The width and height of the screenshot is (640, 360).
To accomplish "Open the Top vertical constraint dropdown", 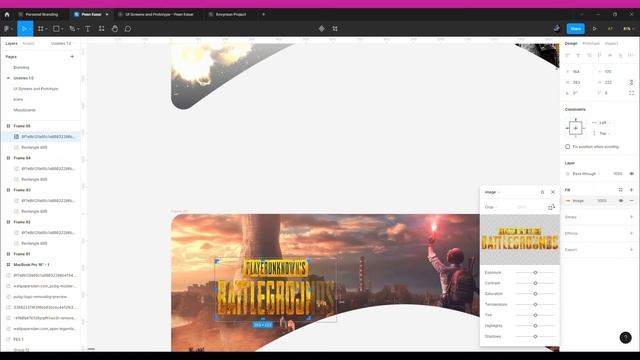I will click(604, 133).
